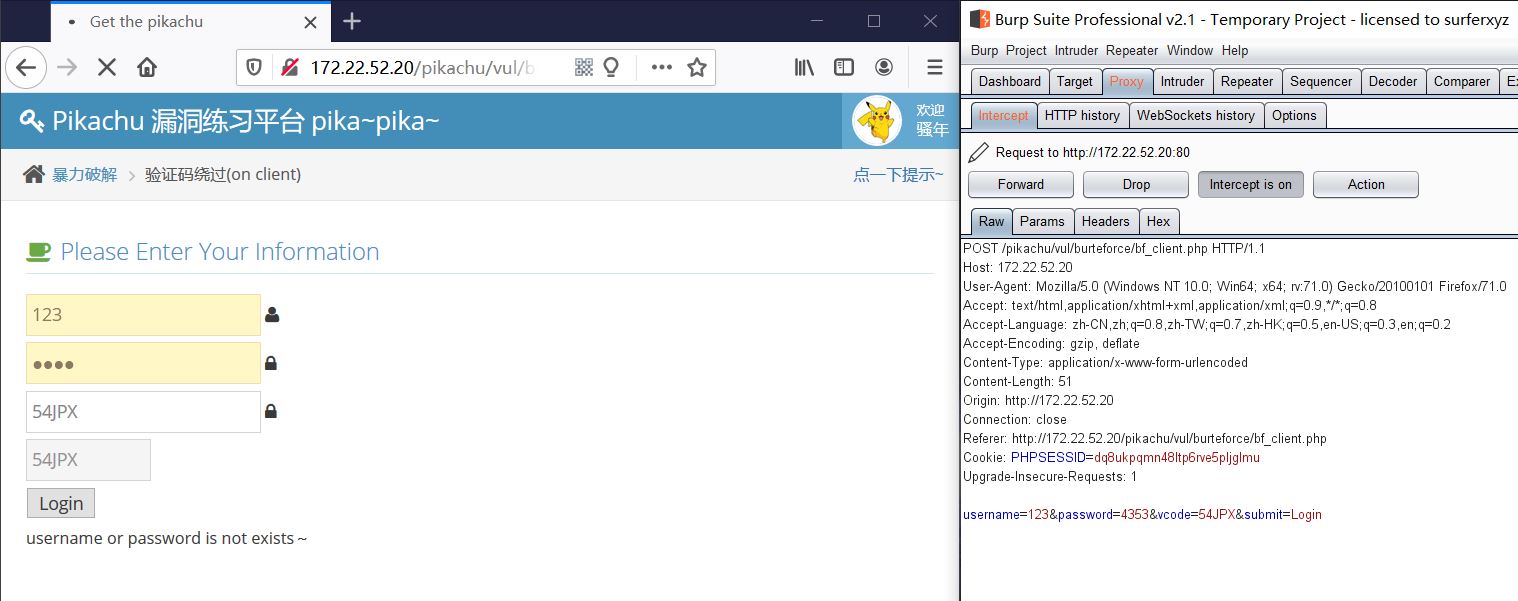Switch to the Target tab
1518x601 pixels.
pos(1075,82)
